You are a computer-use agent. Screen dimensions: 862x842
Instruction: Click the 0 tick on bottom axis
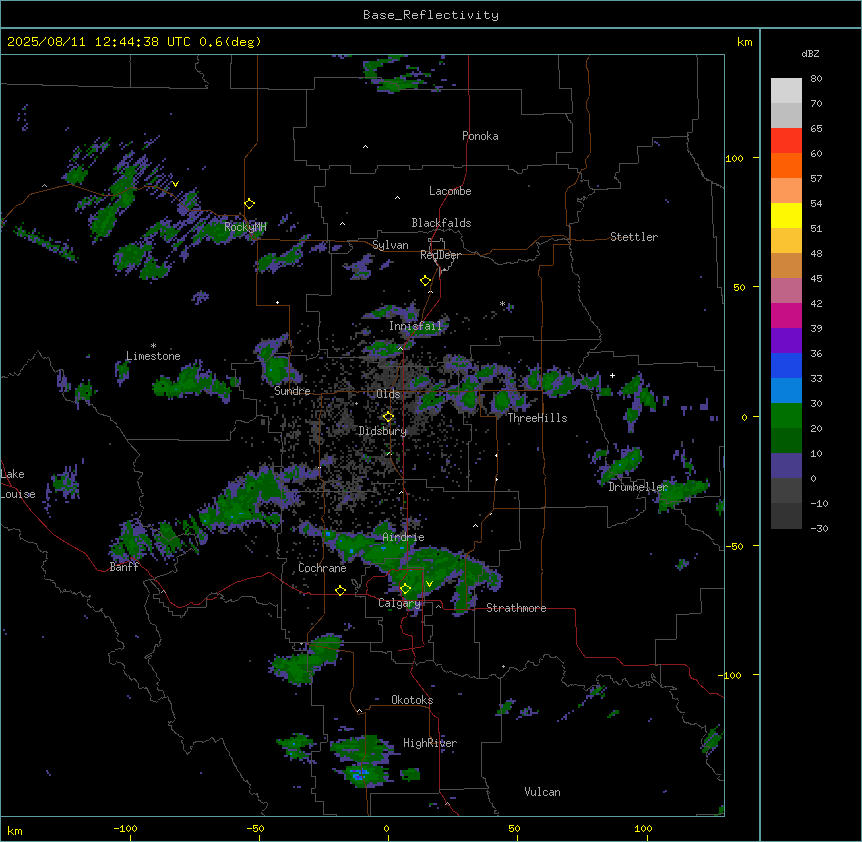tap(386, 828)
